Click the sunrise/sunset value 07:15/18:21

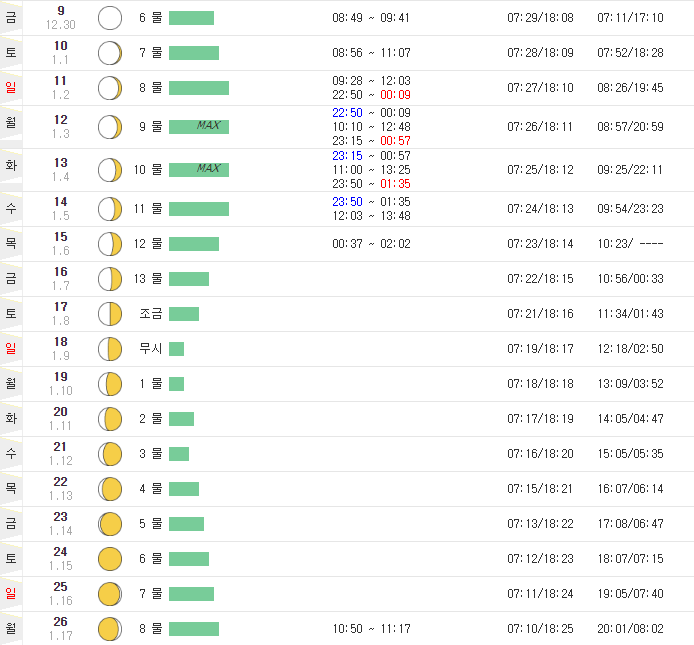540,489
